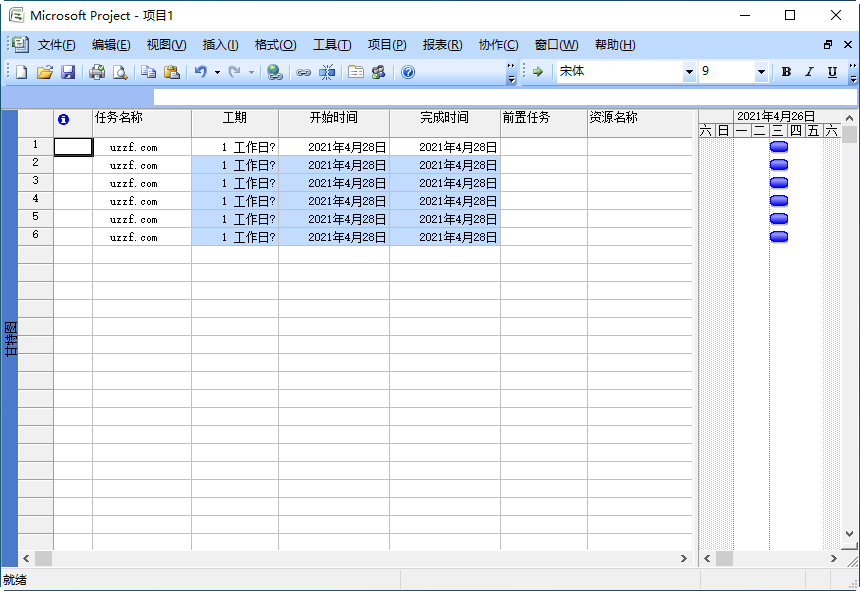Copy selection with the Copy icon
This screenshot has height=591, width=860.
[149, 72]
